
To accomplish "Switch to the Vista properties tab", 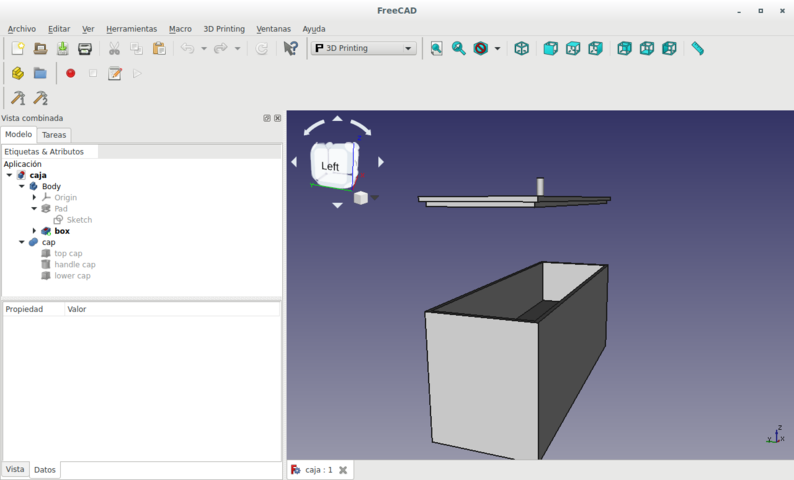I will click(15, 469).
